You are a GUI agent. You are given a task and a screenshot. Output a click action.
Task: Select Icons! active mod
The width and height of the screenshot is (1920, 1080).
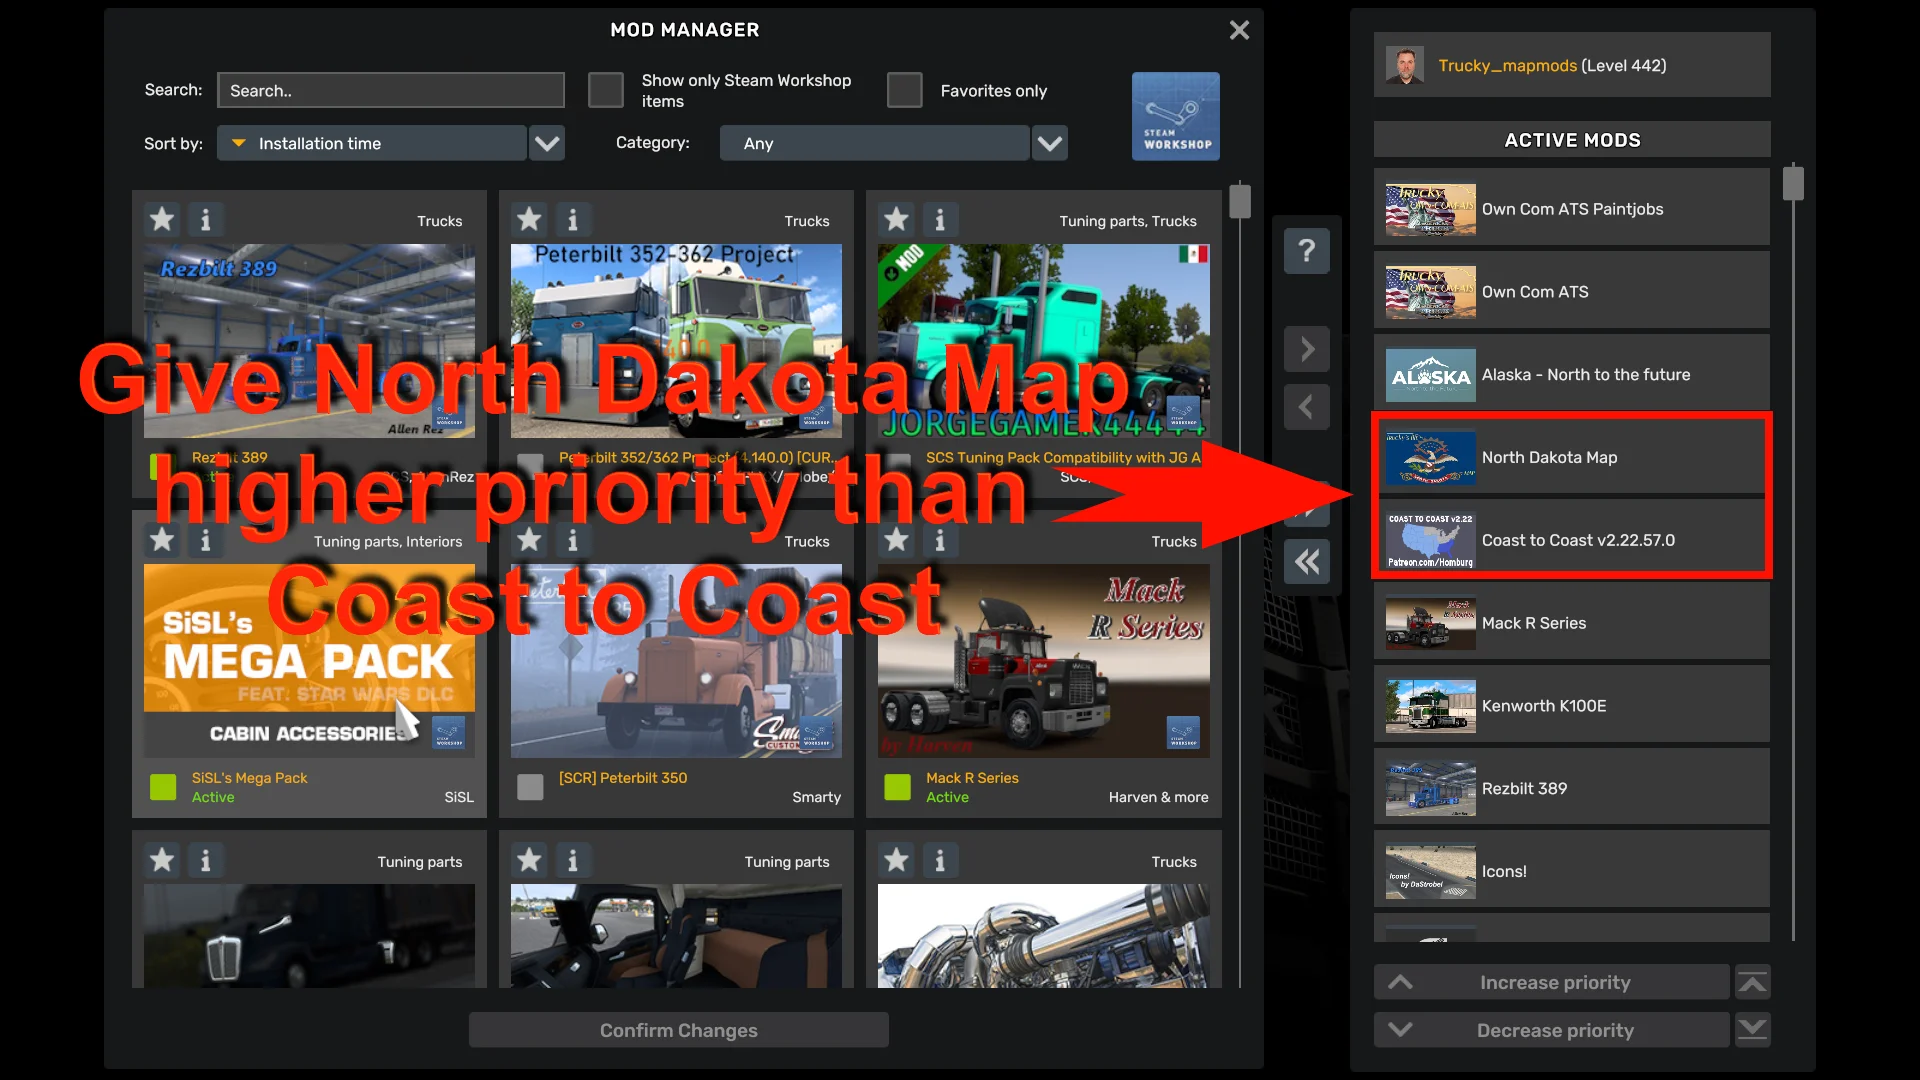pos(1571,871)
